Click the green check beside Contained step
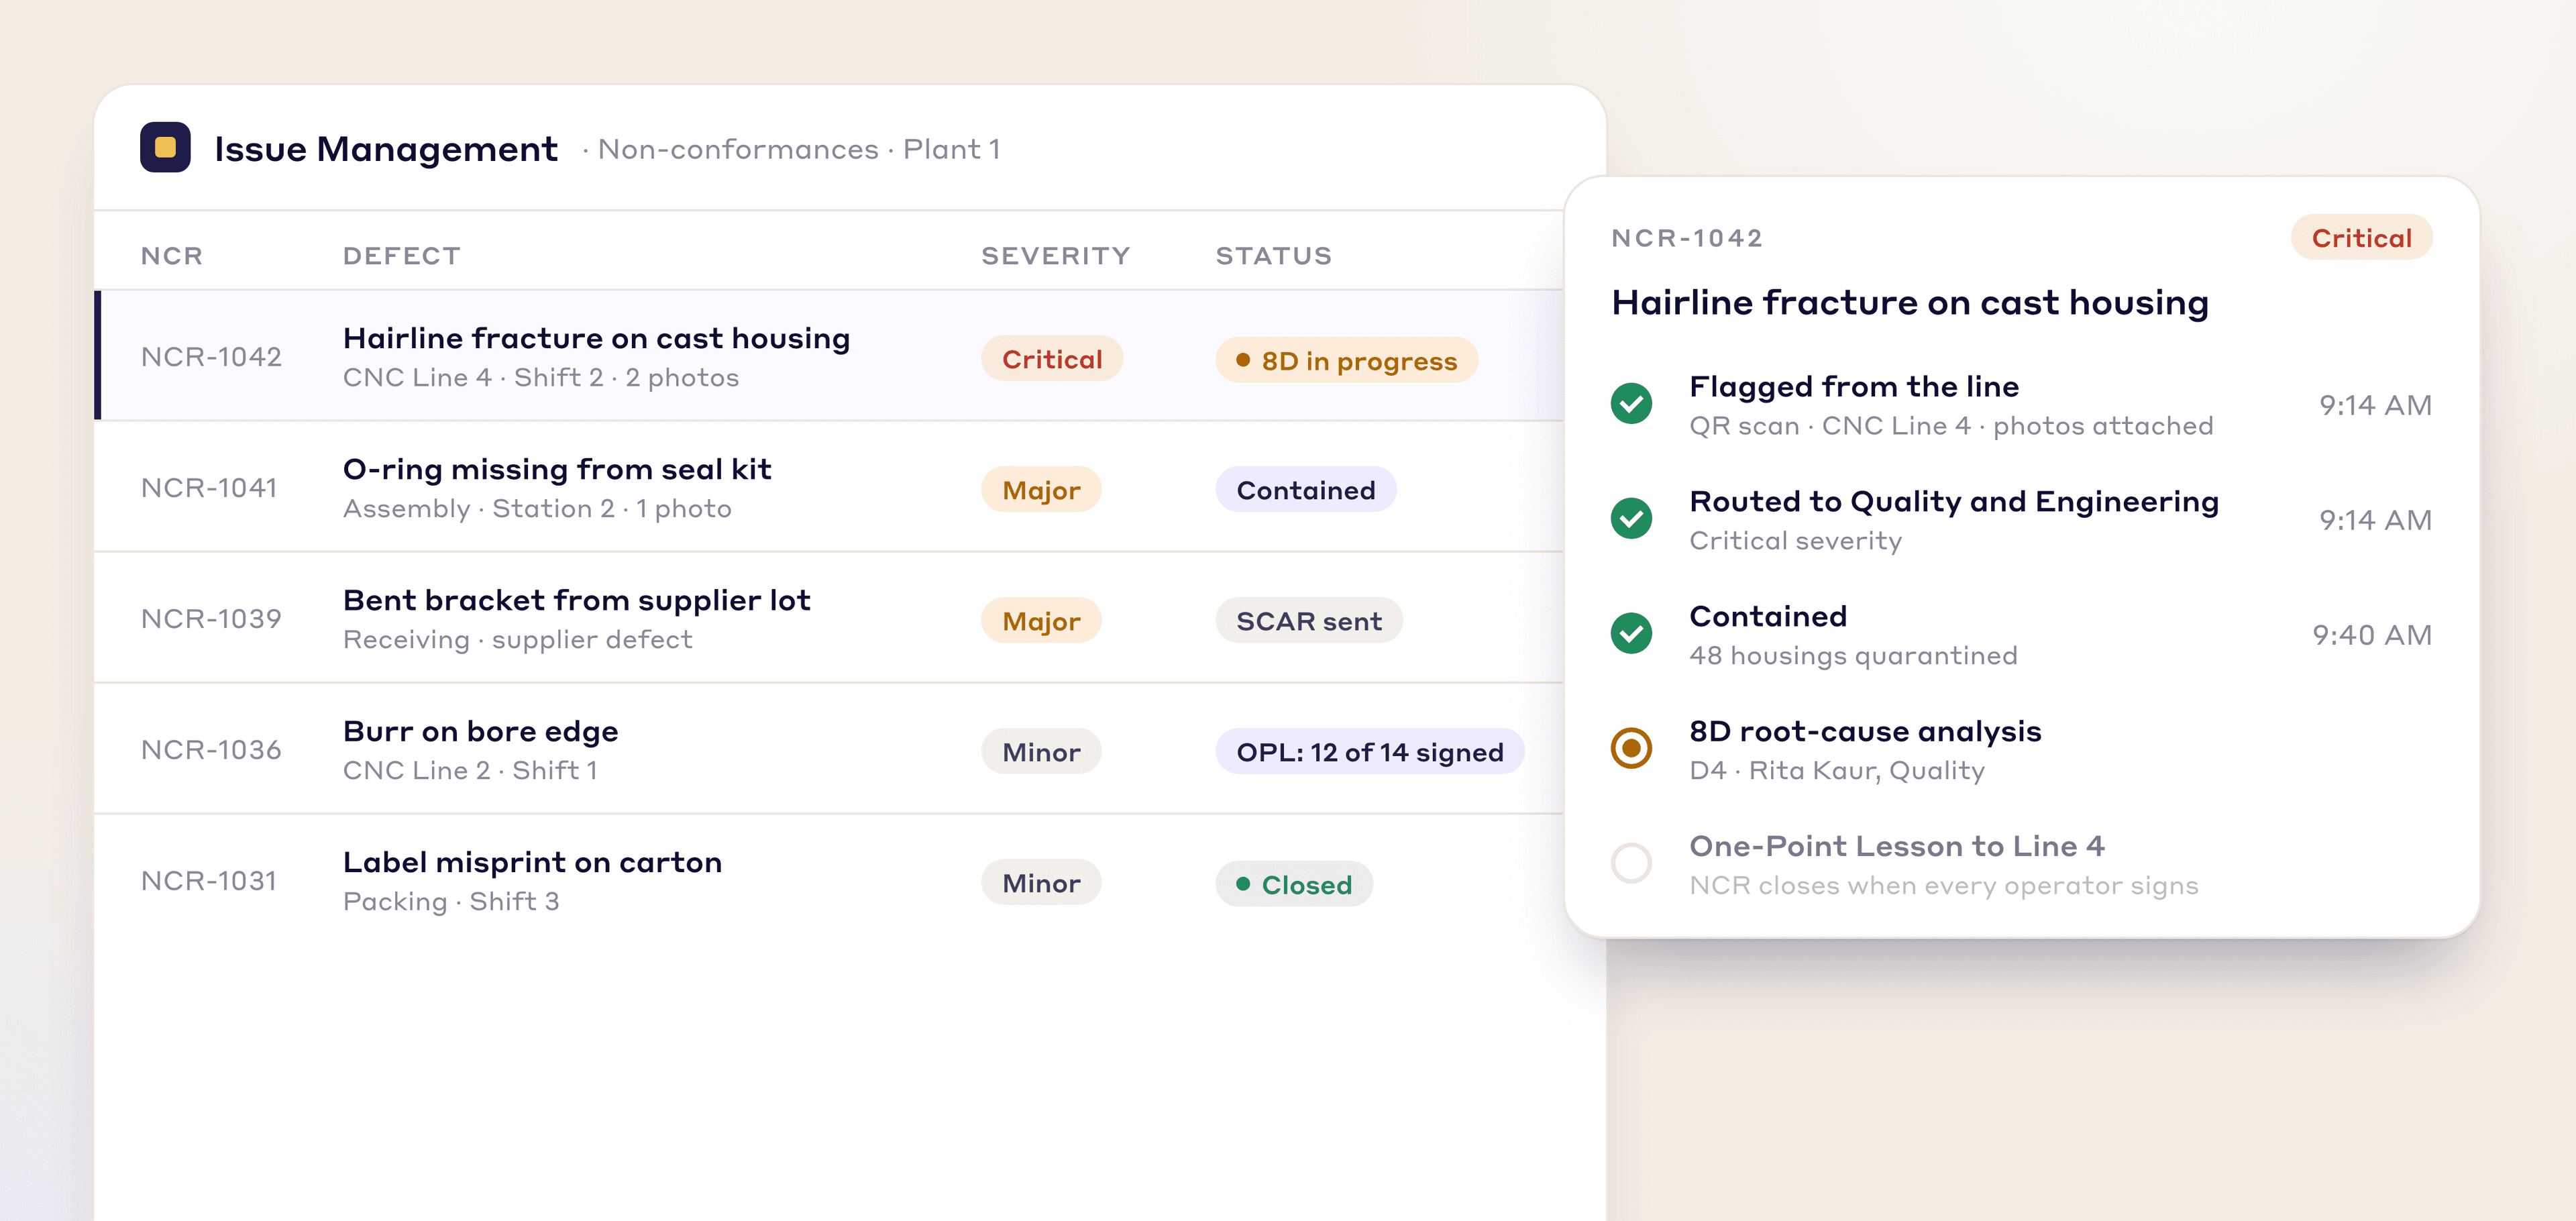This screenshot has width=2576, height=1221. coord(1631,633)
